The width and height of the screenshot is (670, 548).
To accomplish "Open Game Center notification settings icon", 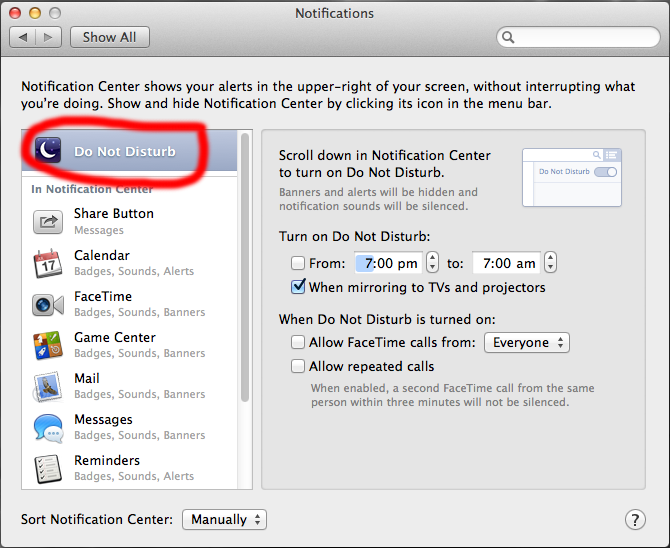I will (x=48, y=345).
